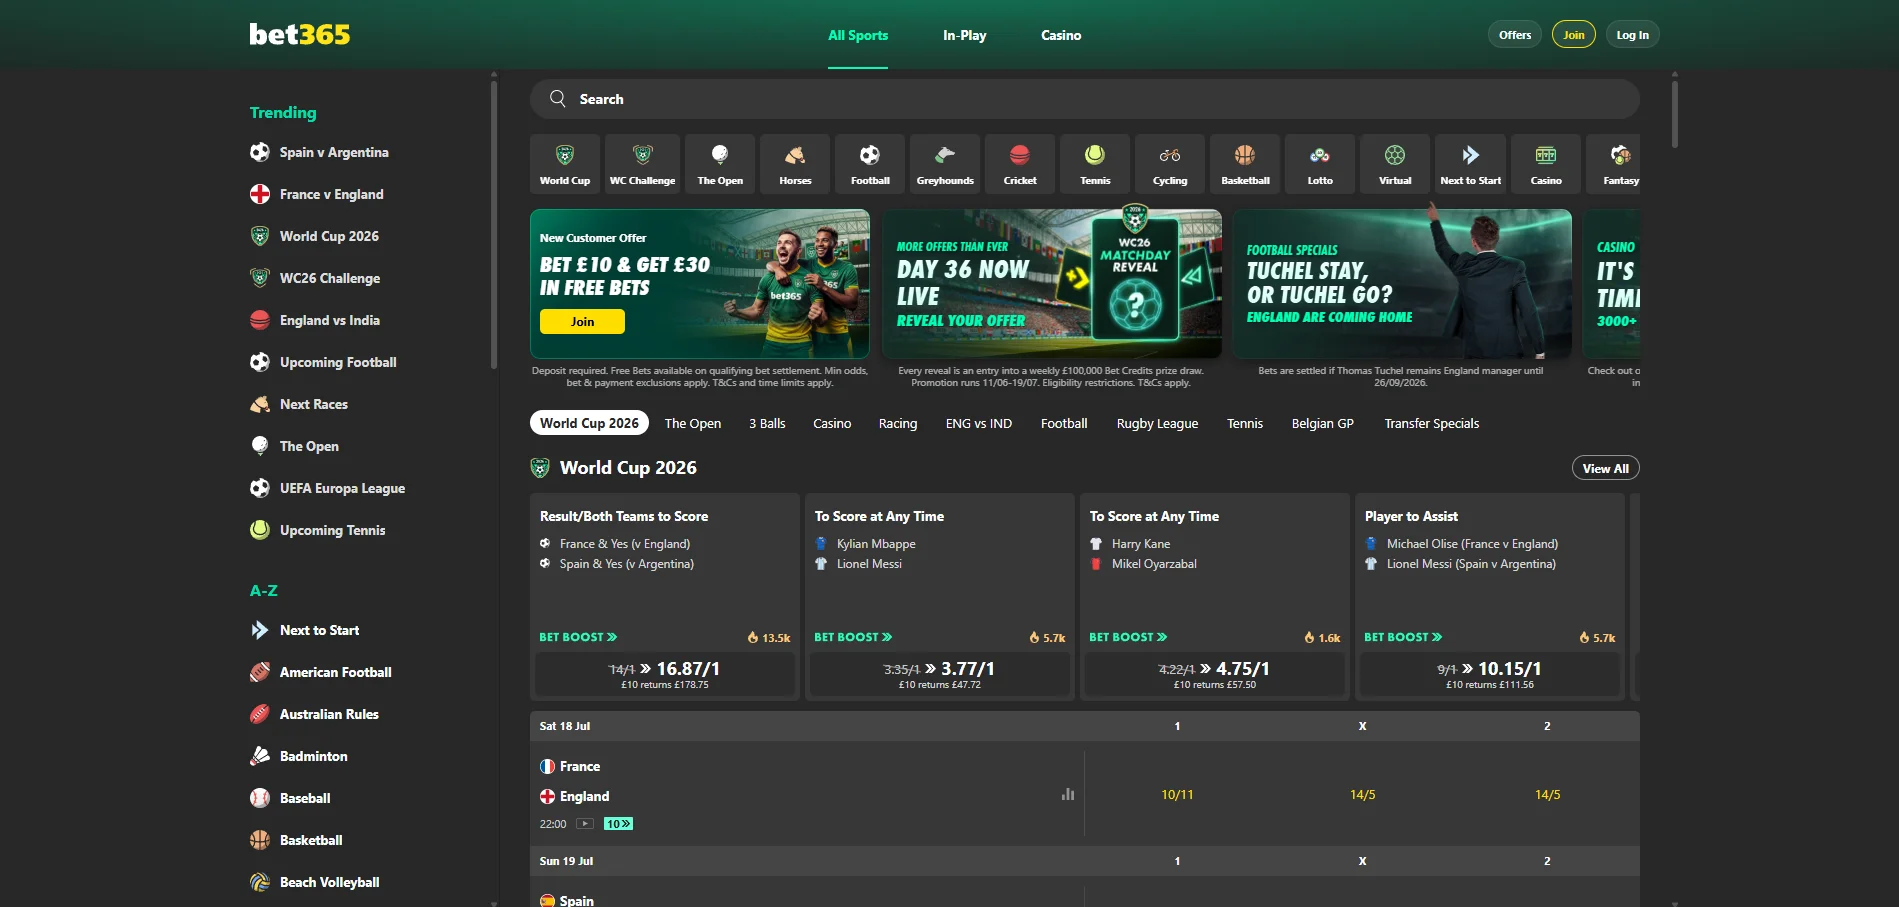Screen dimensions: 1899x907
Task: Select the Transfer Specials filter tab
Action: [x=1431, y=423]
